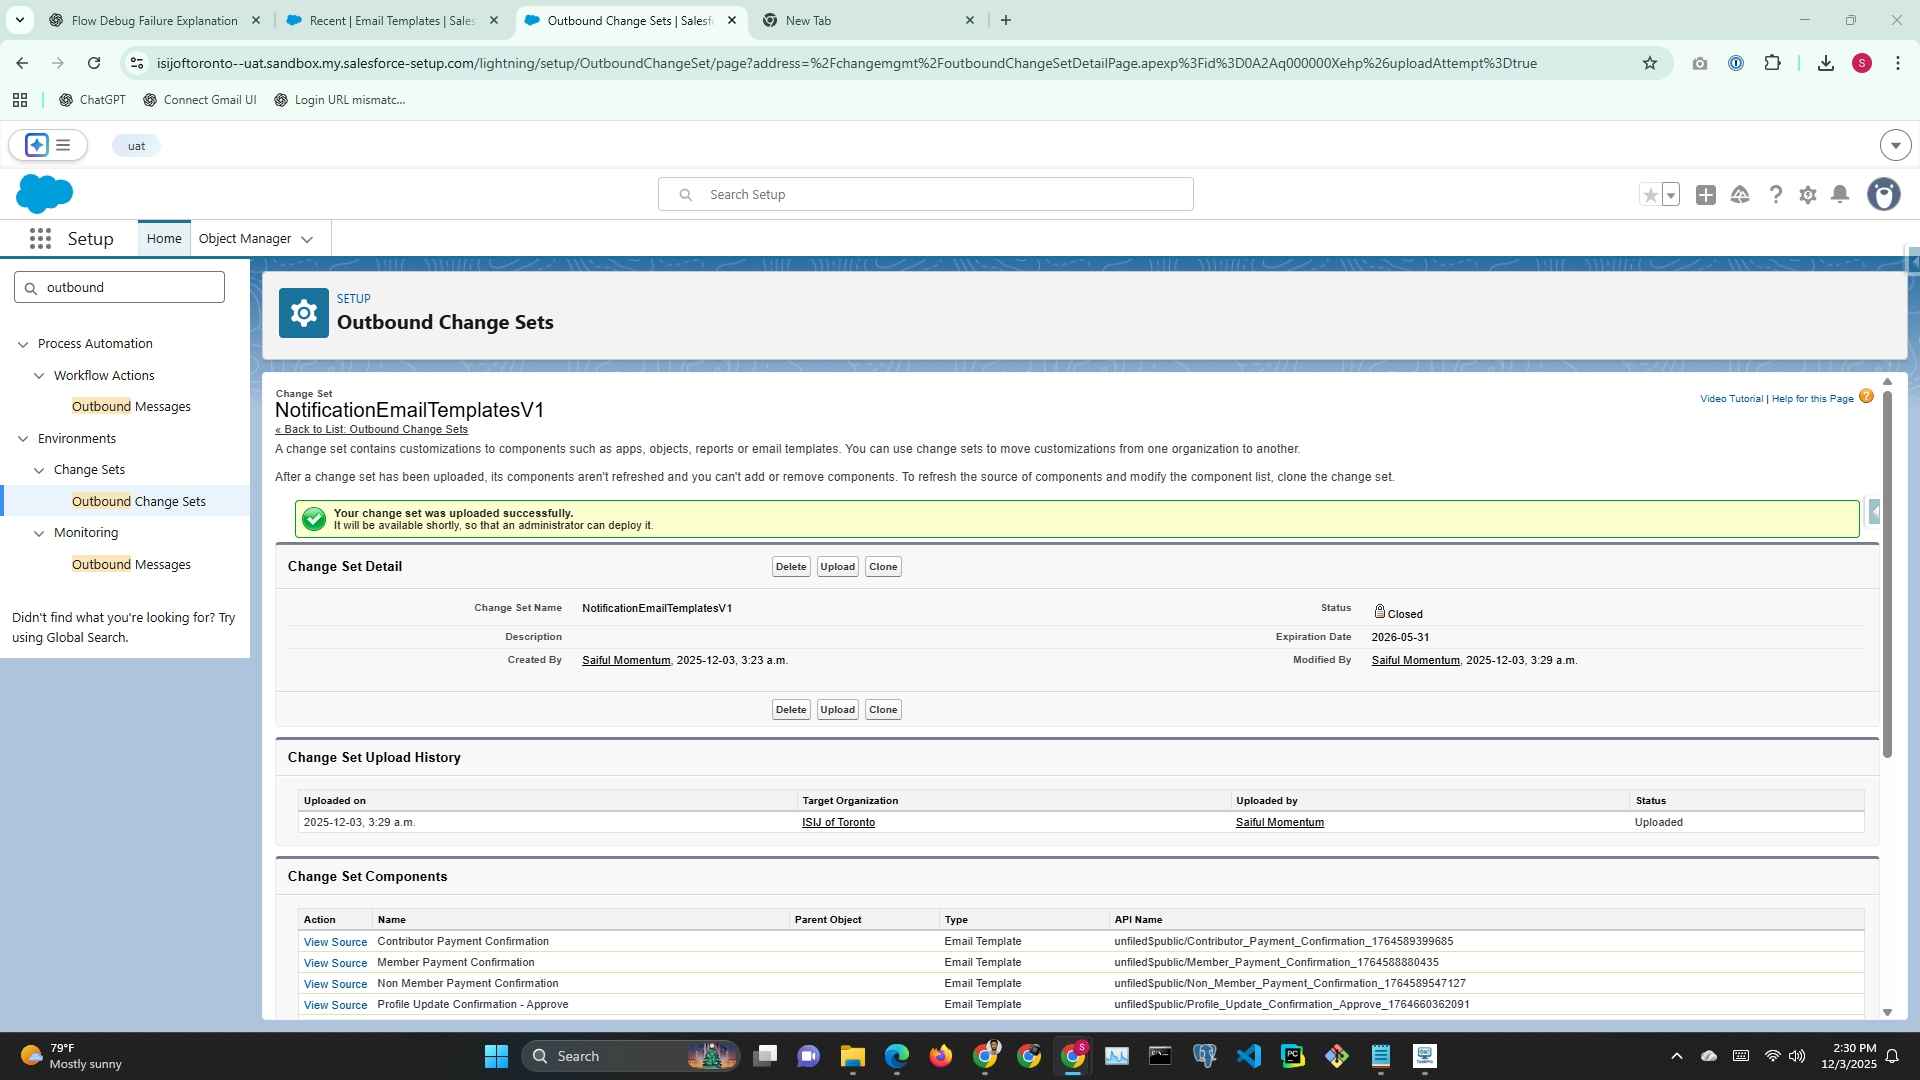
Task: Bookmark the page with the Chrome star icon
Action: [x=1650, y=63]
